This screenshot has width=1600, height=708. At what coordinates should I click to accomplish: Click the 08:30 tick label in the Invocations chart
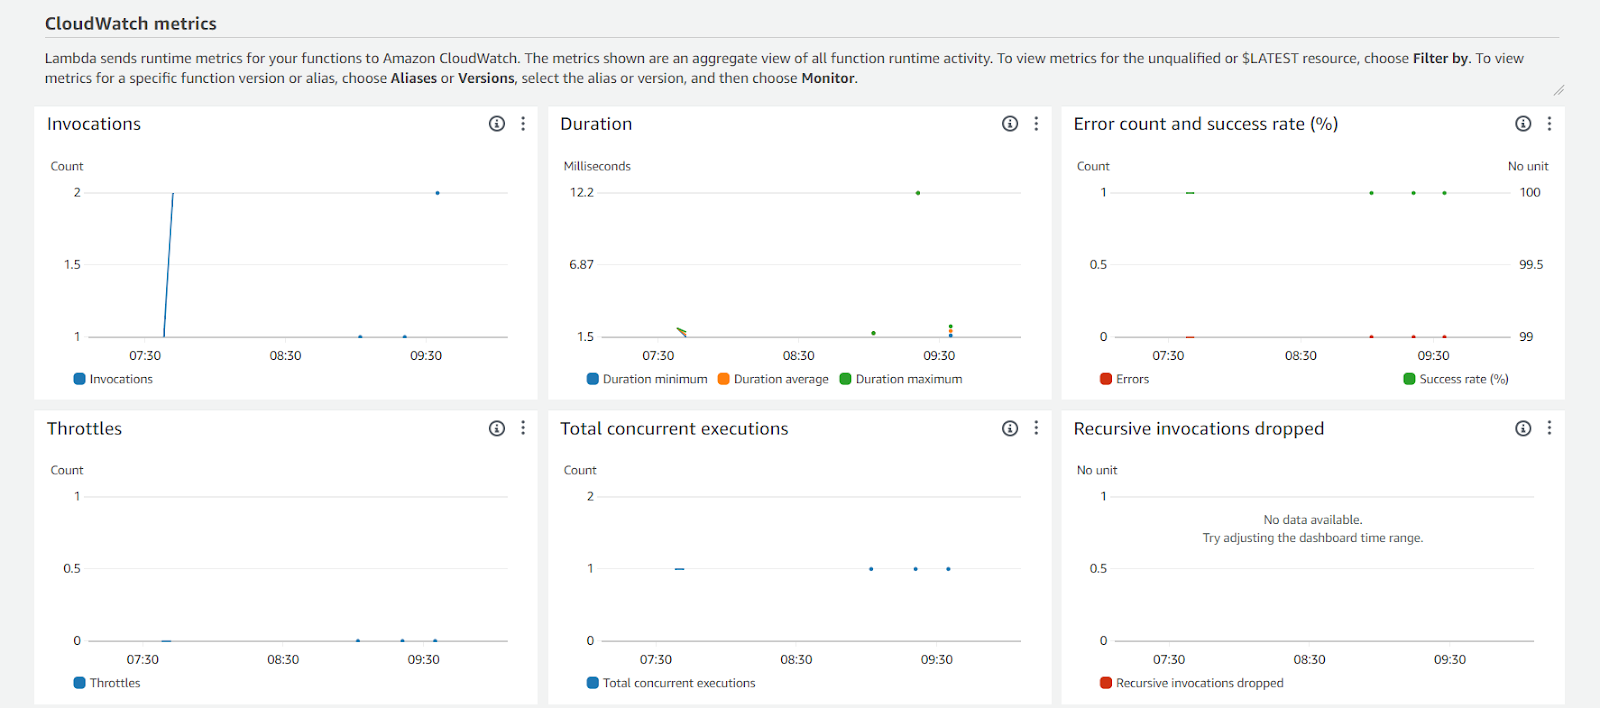(285, 356)
